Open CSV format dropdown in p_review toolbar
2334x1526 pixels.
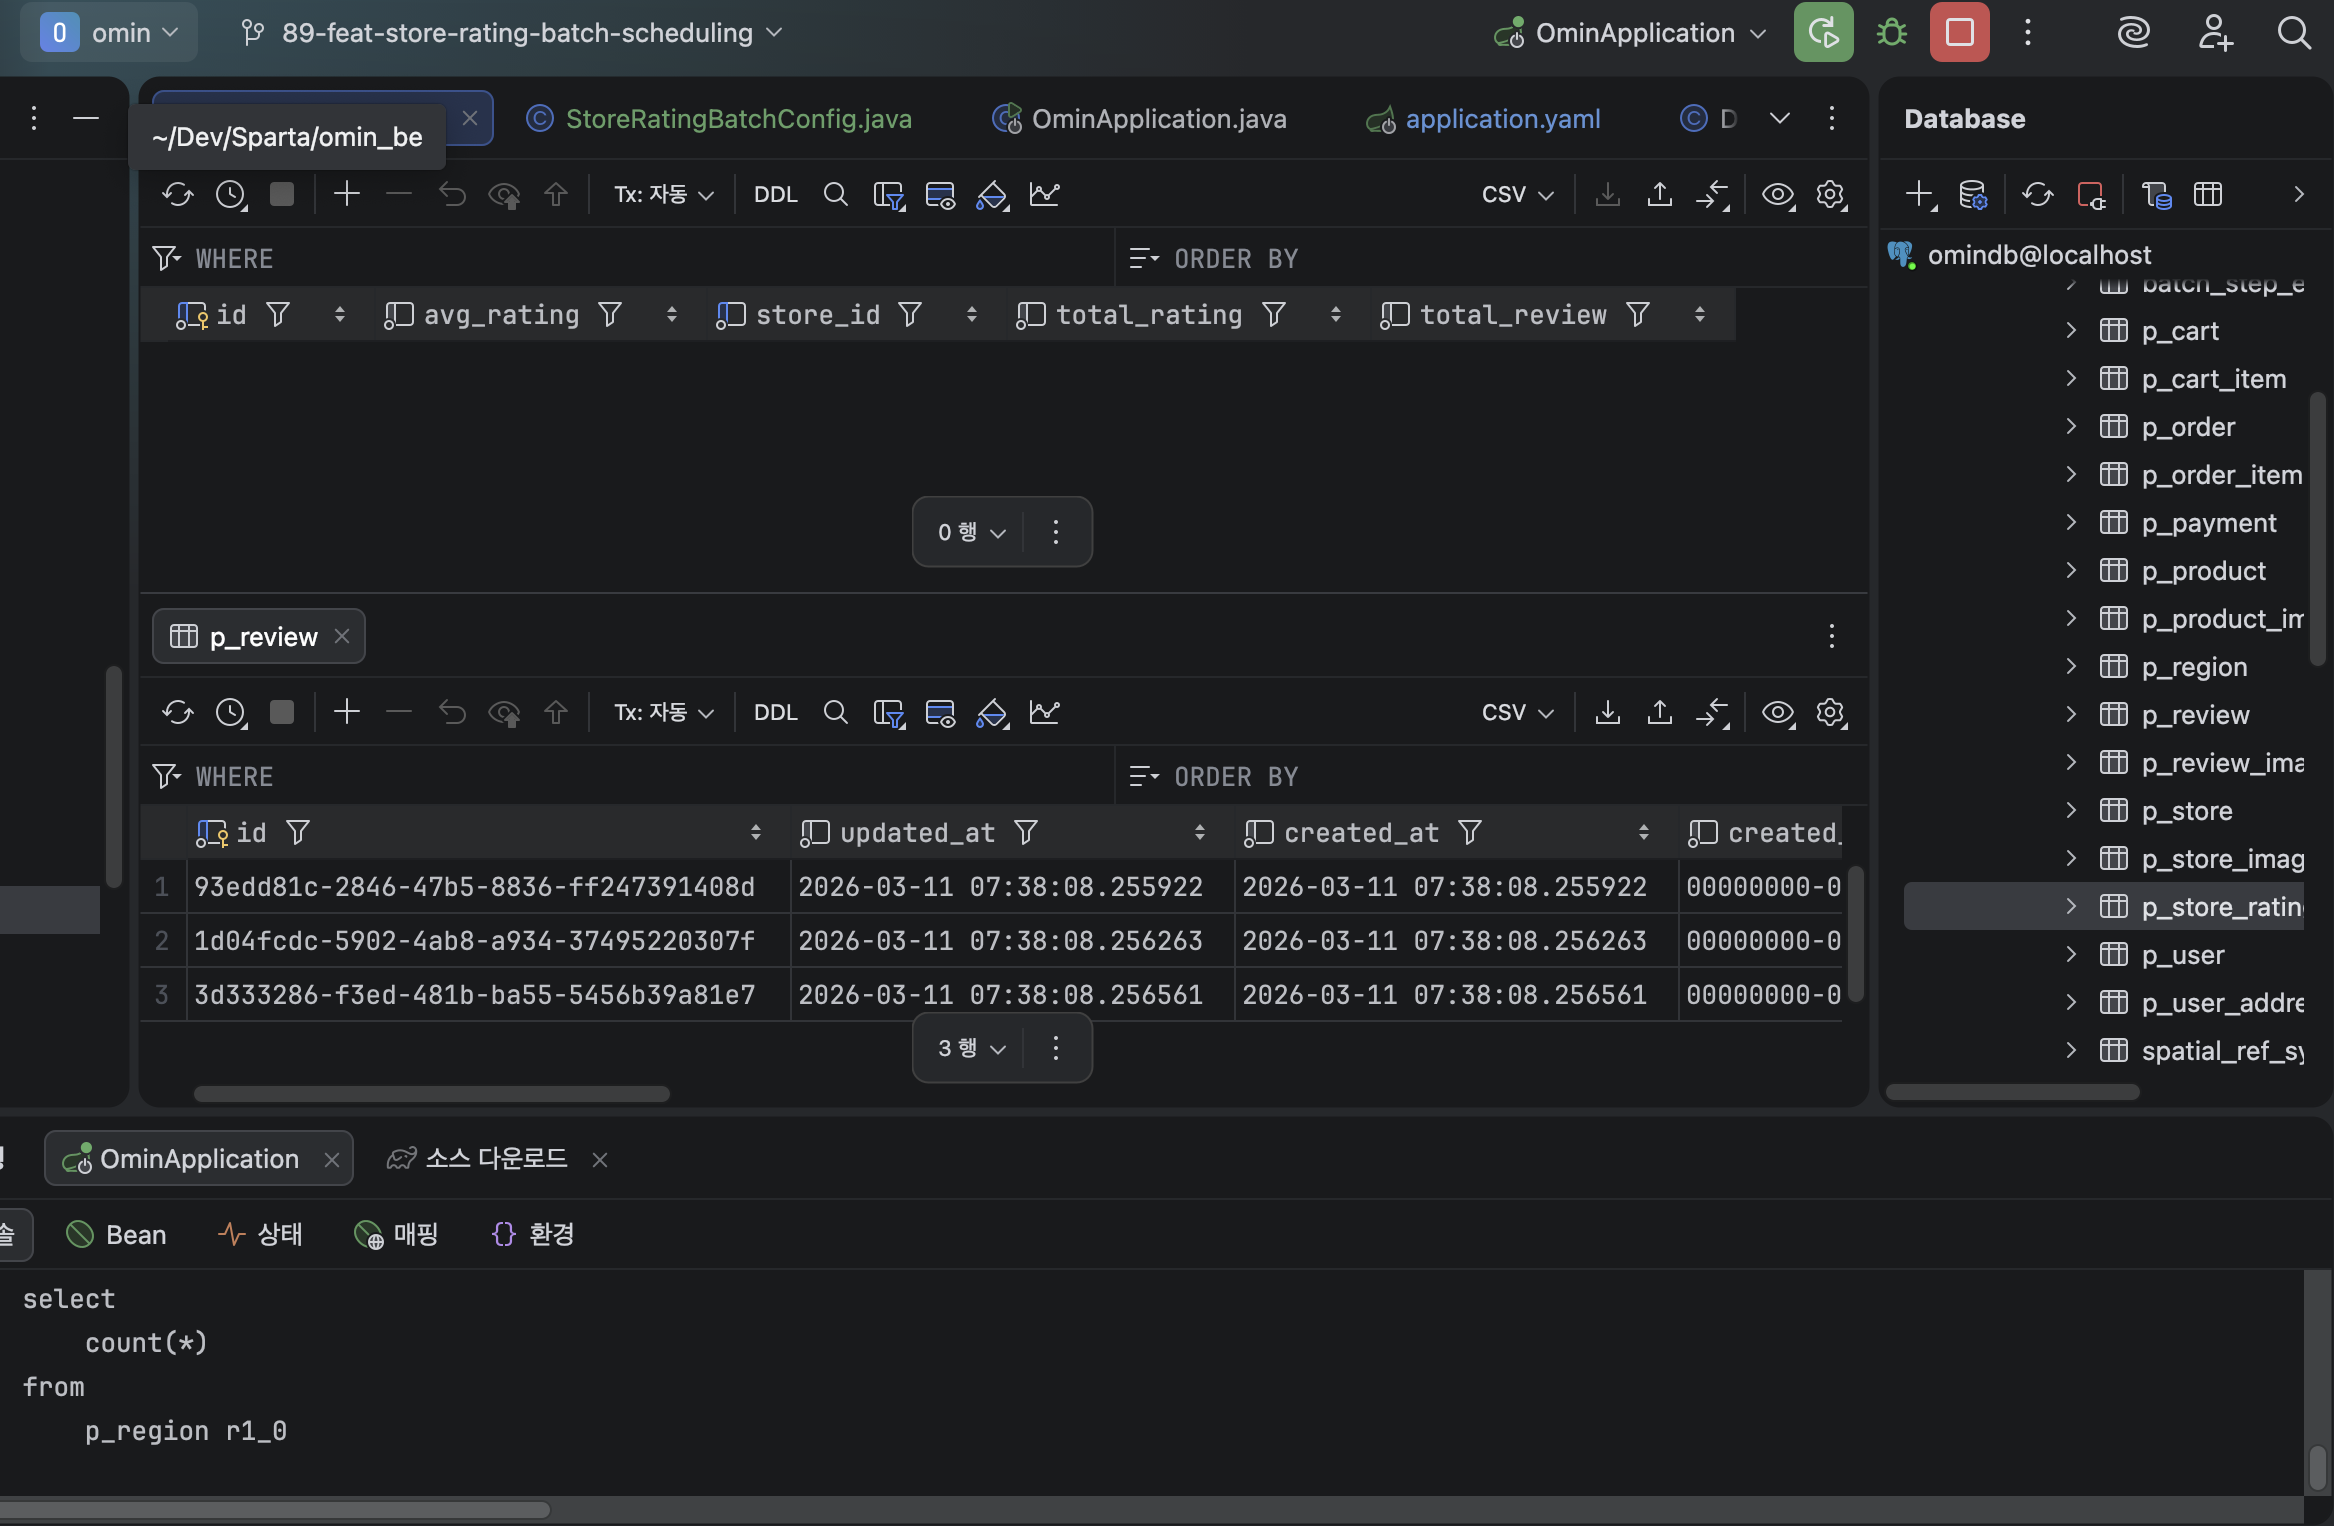1517,712
